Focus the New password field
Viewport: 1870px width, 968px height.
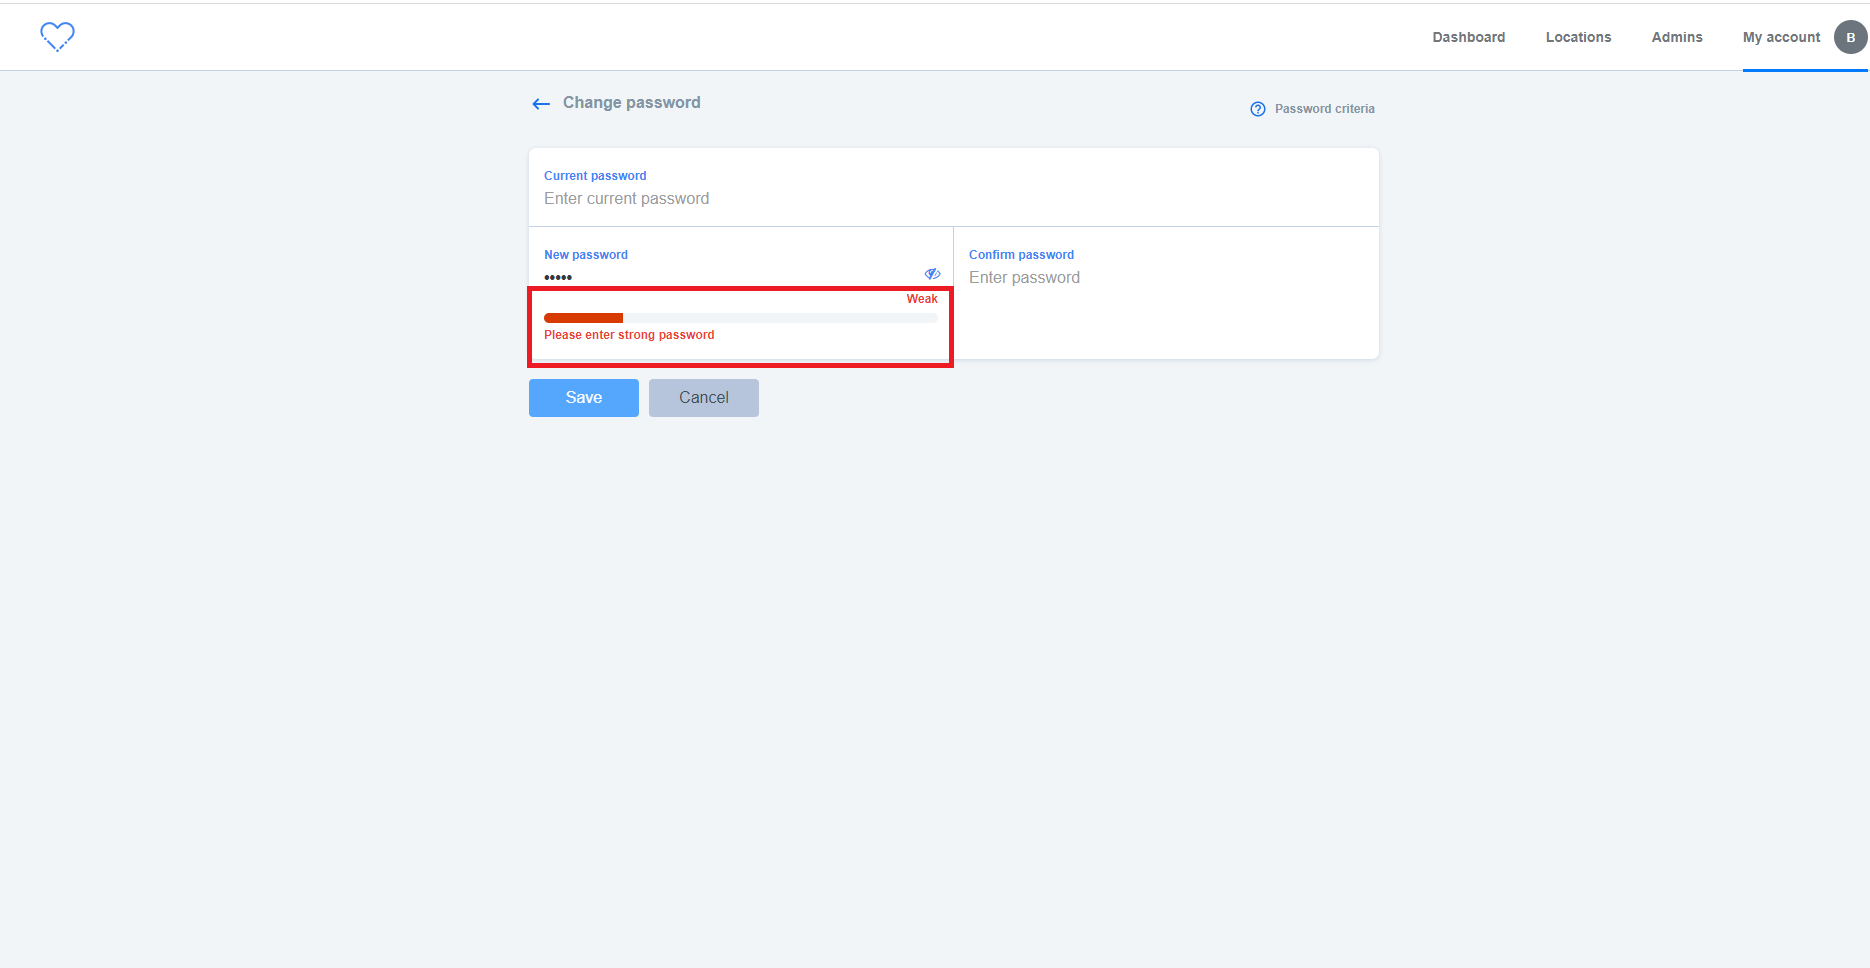(x=700, y=277)
